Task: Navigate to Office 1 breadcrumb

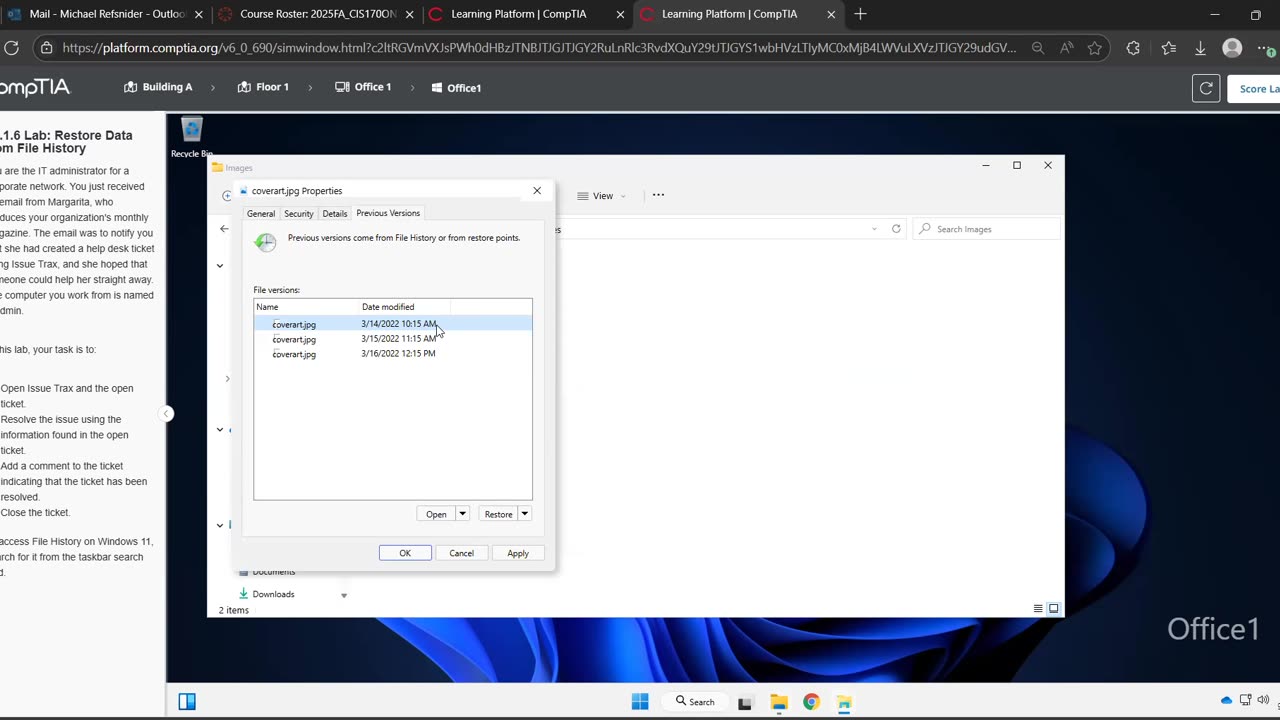Action: tap(363, 87)
